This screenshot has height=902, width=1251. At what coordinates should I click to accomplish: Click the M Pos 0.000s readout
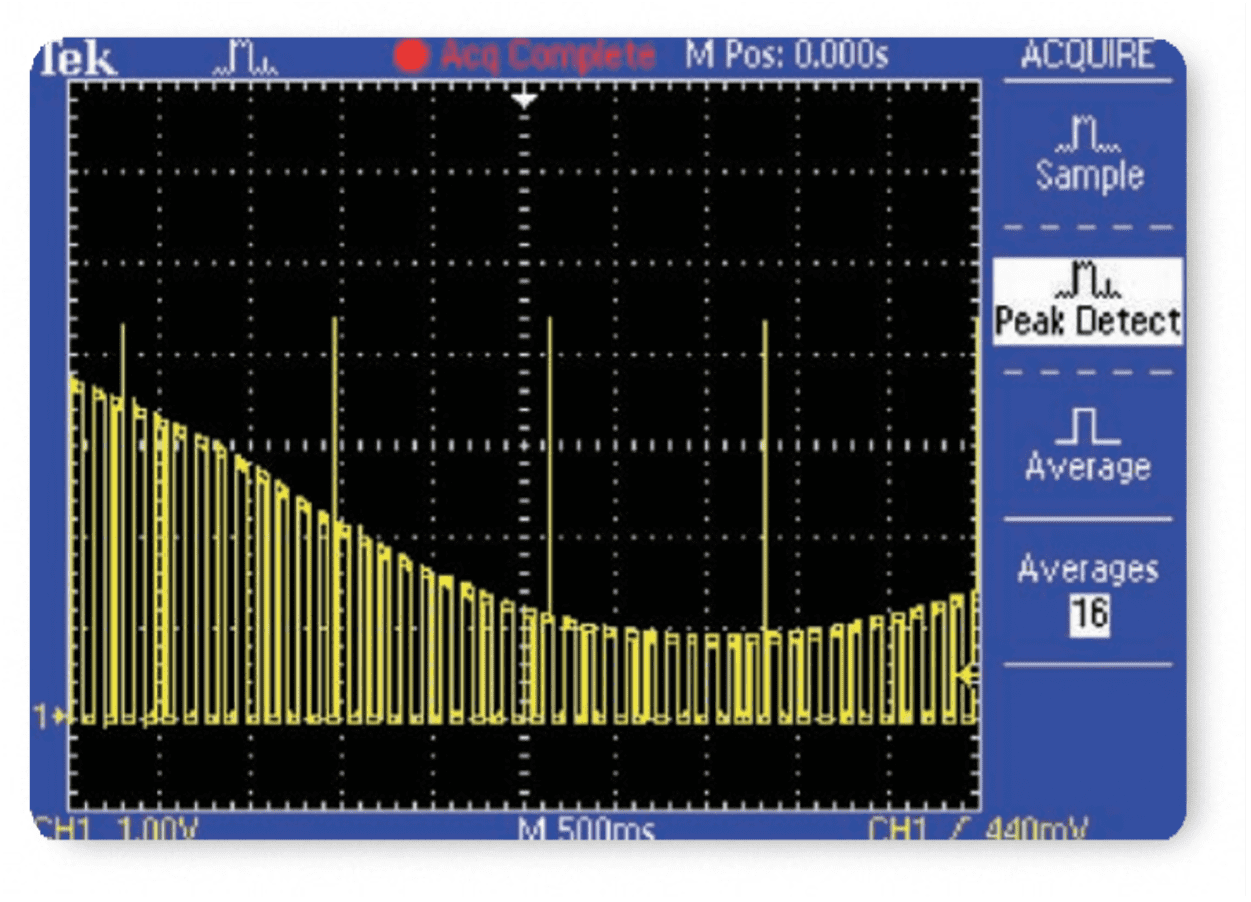[786, 56]
